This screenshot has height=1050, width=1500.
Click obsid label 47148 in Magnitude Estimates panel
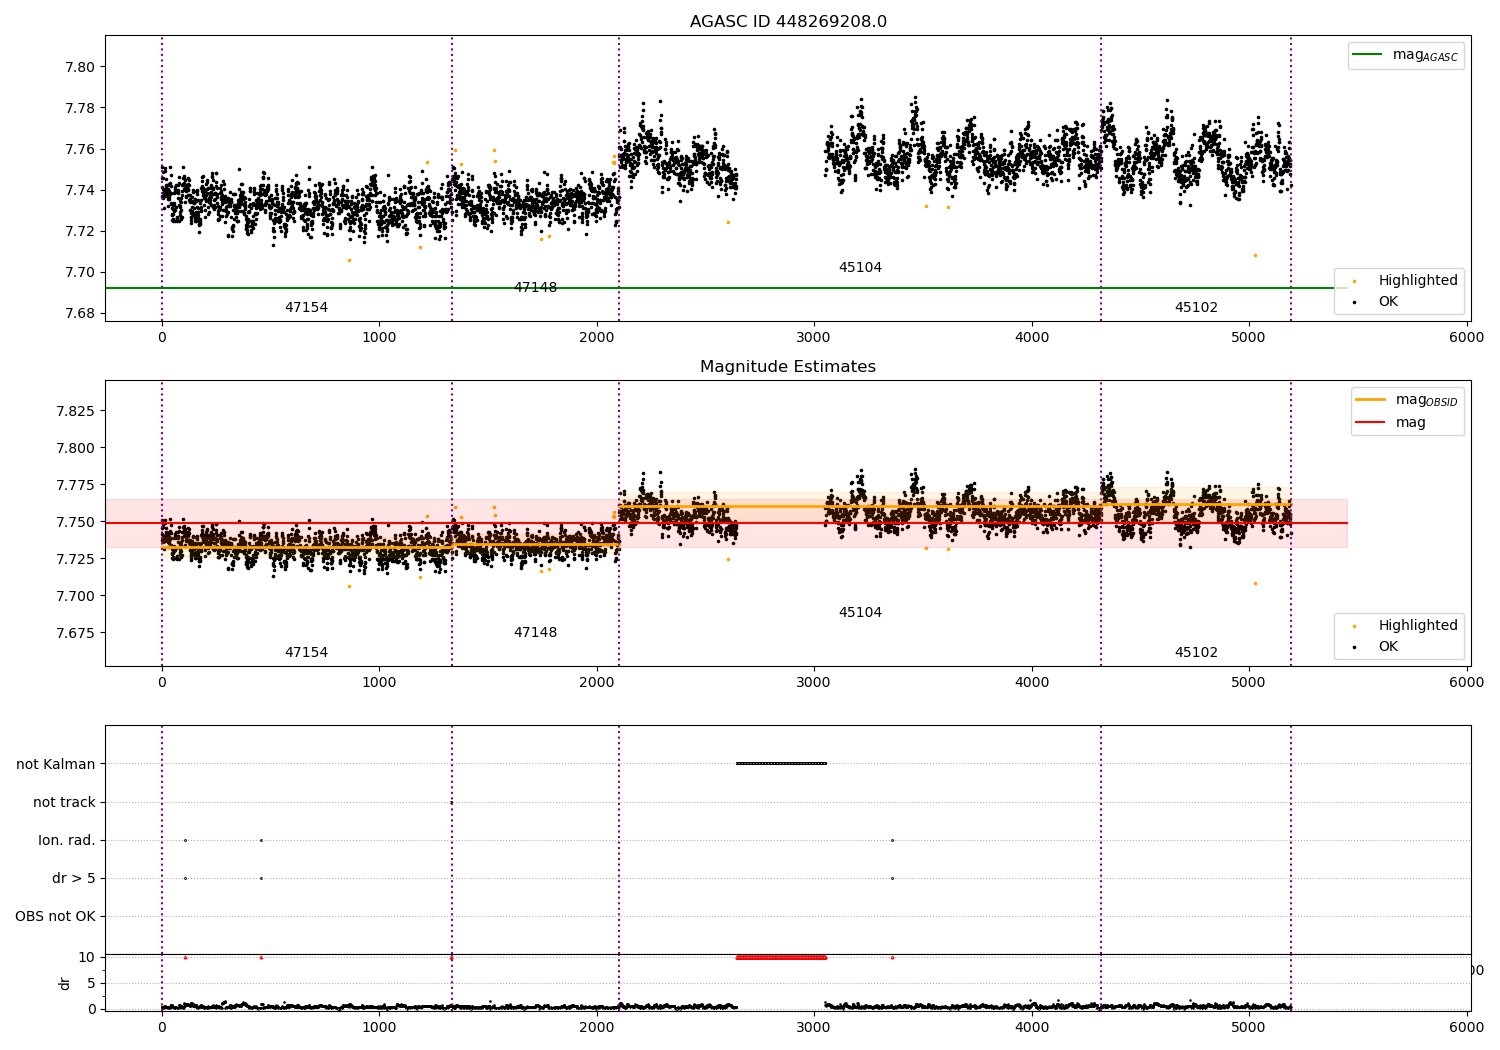535,632
